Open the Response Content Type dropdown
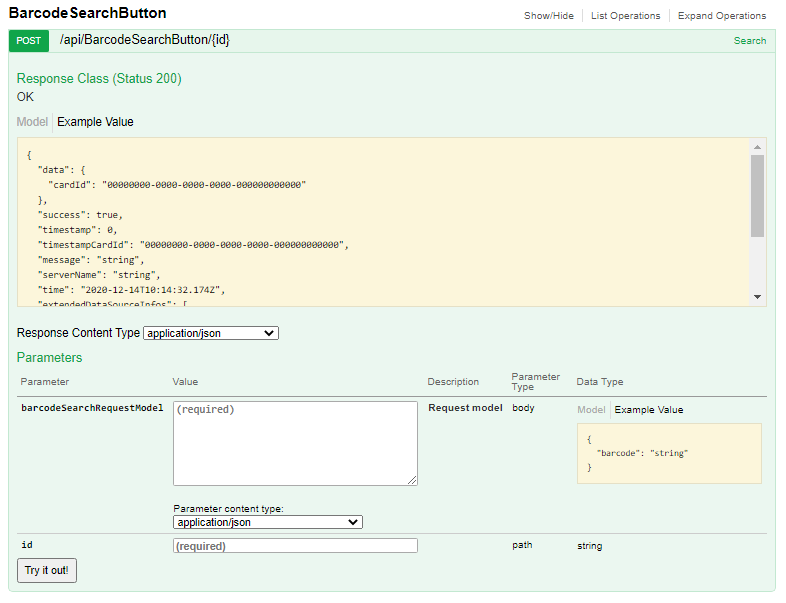This screenshot has height=603, width=786. [211, 333]
